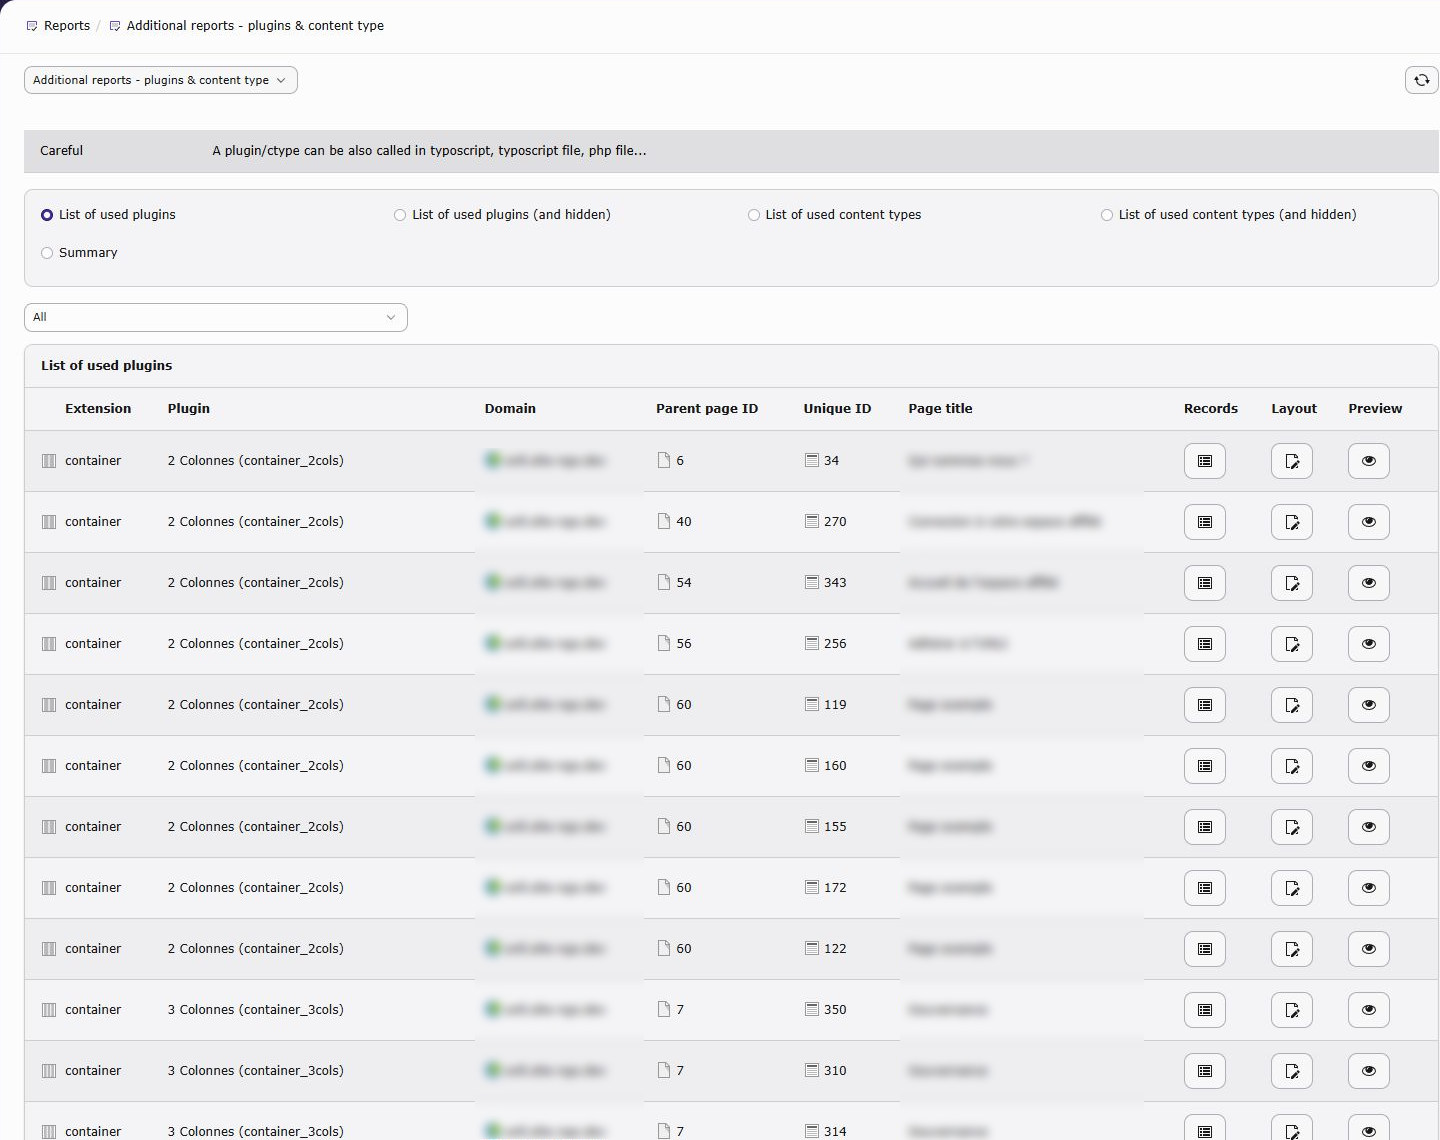Open the All filter dropdown
This screenshot has width=1440, height=1140.
point(216,317)
